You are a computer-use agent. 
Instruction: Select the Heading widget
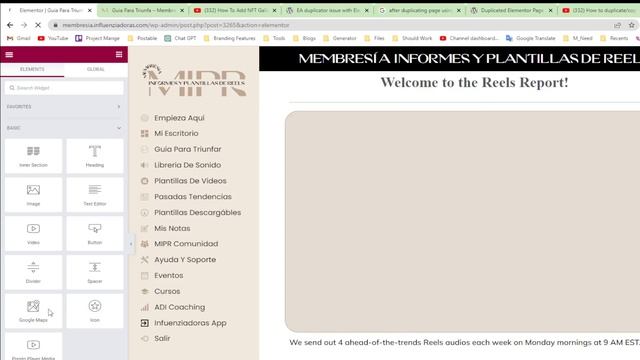(95, 156)
